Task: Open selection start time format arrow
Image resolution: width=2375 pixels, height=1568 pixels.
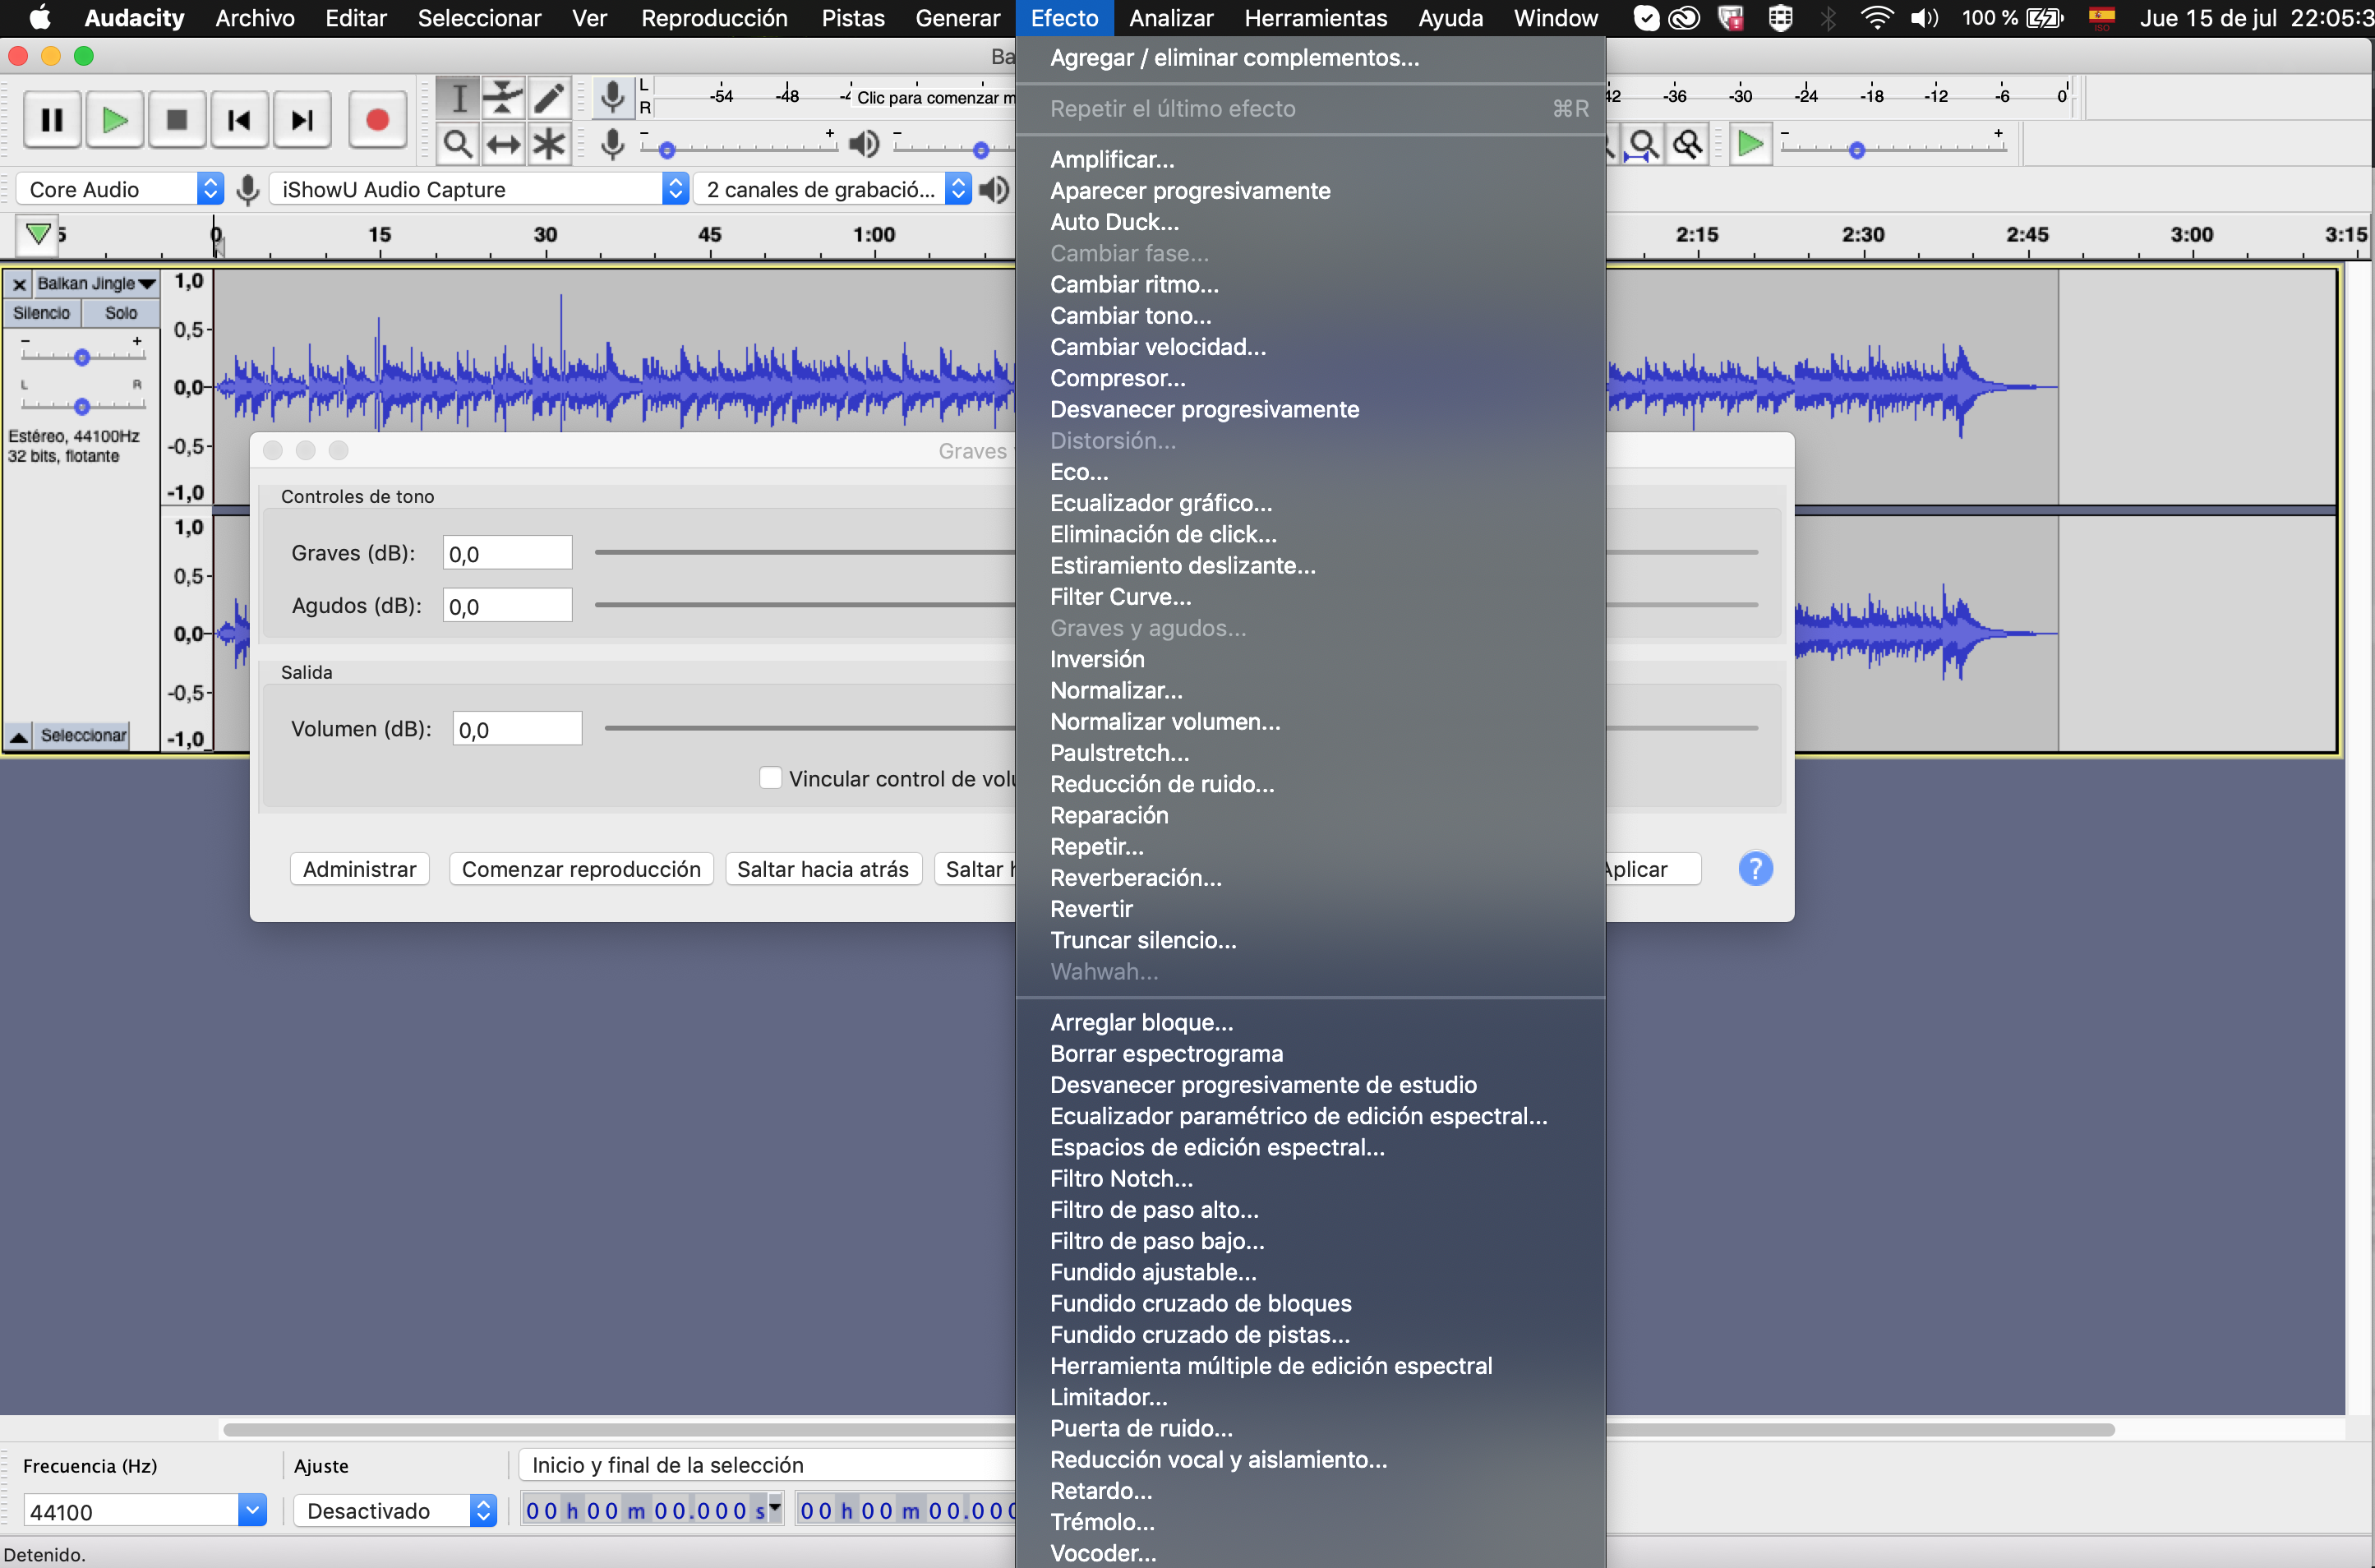Action: pyautogui.click(x=774, y=1507)
